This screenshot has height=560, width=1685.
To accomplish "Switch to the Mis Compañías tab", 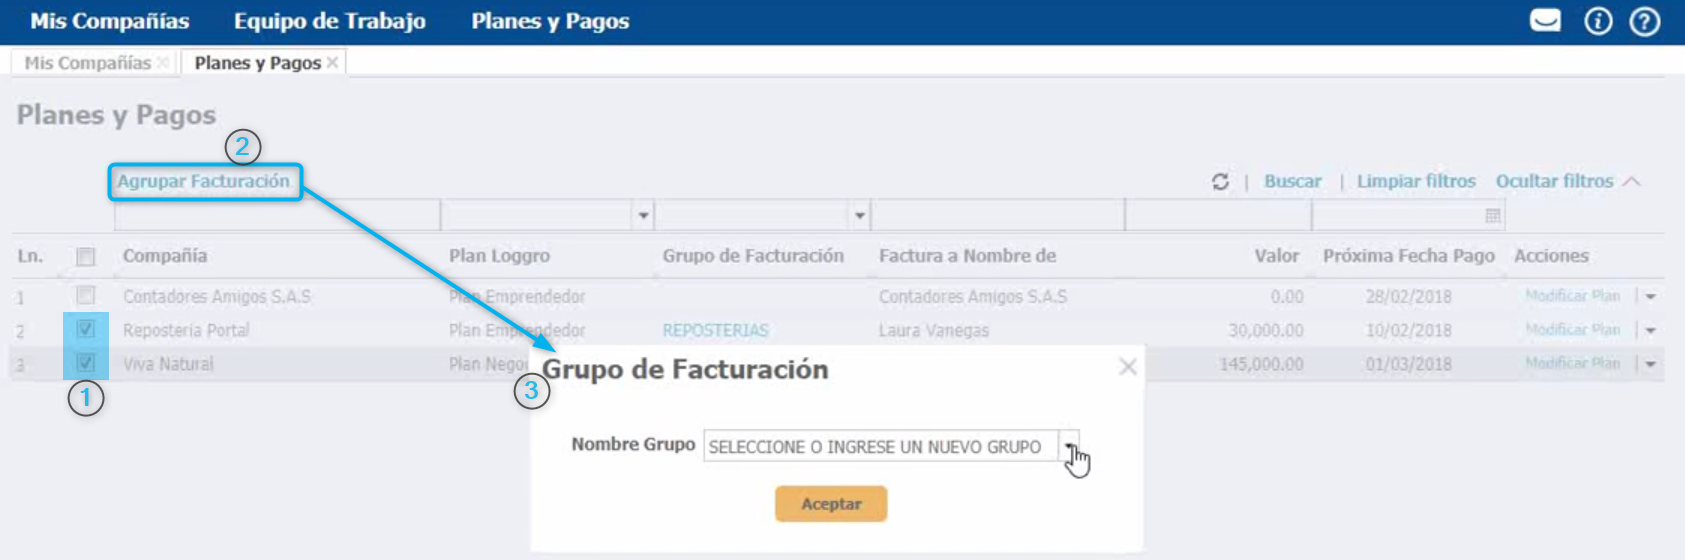I will pos(87,63).
